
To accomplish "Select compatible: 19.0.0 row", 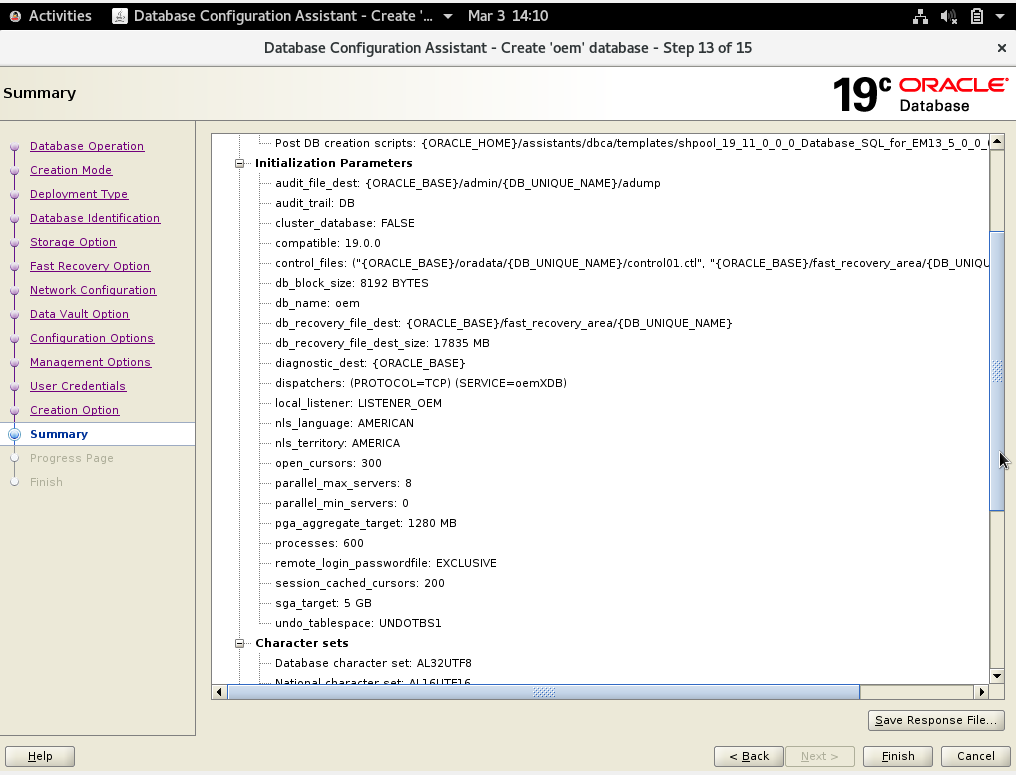I will (327, 244).
